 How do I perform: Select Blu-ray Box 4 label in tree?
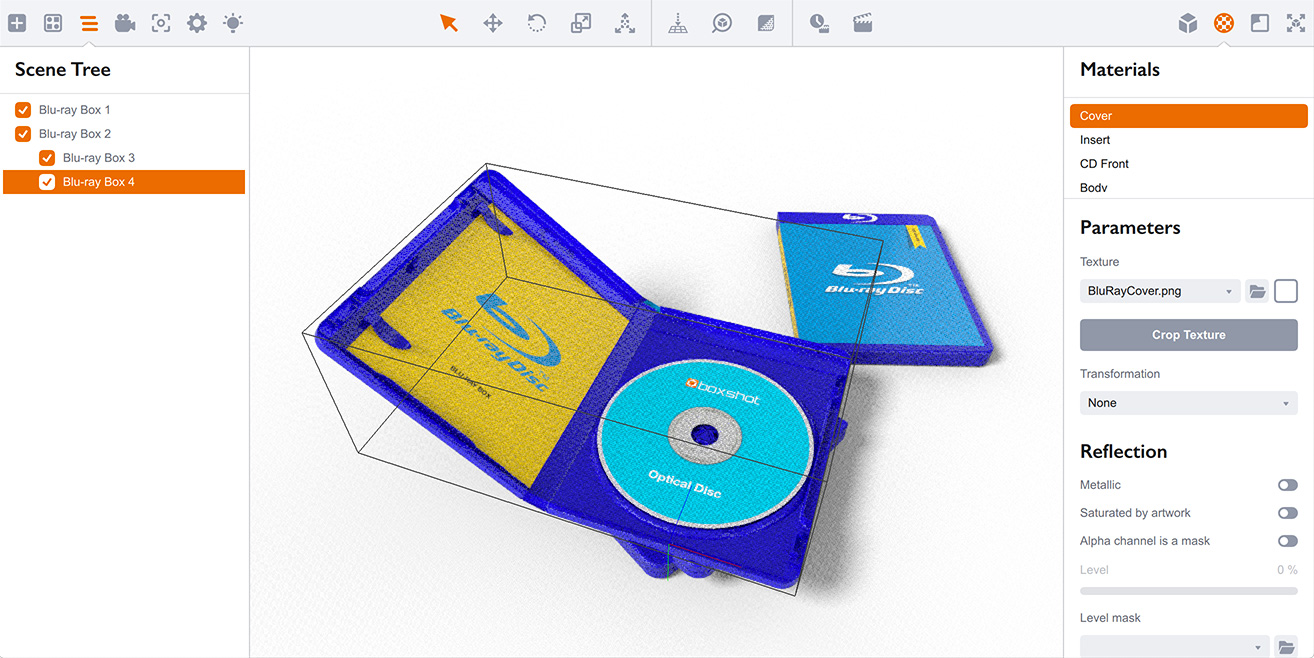click(x=99, y=182)
